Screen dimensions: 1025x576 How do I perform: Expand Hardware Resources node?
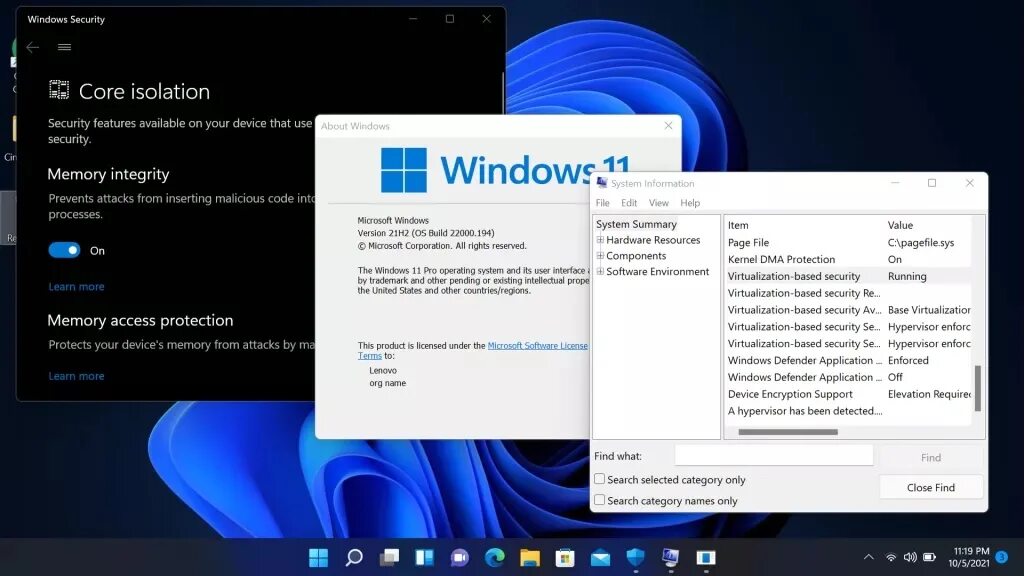[600, 240]
